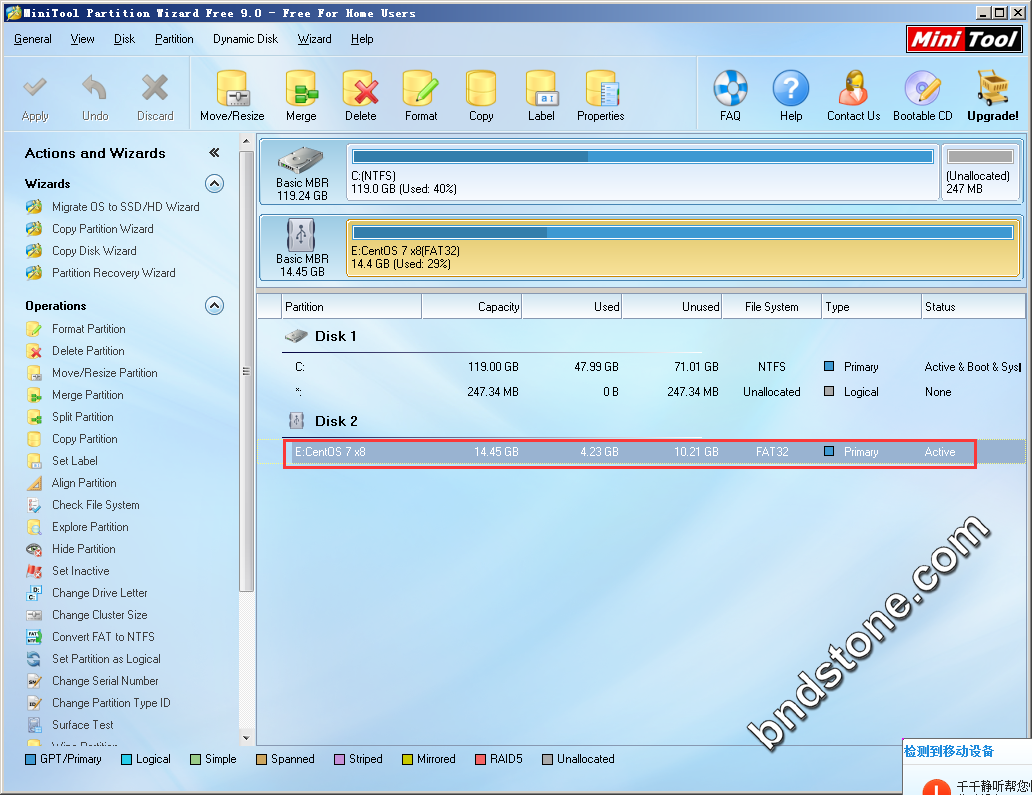Select the Move/Resize toolbar icon
1032x795 pixels.
coord(232,88)
